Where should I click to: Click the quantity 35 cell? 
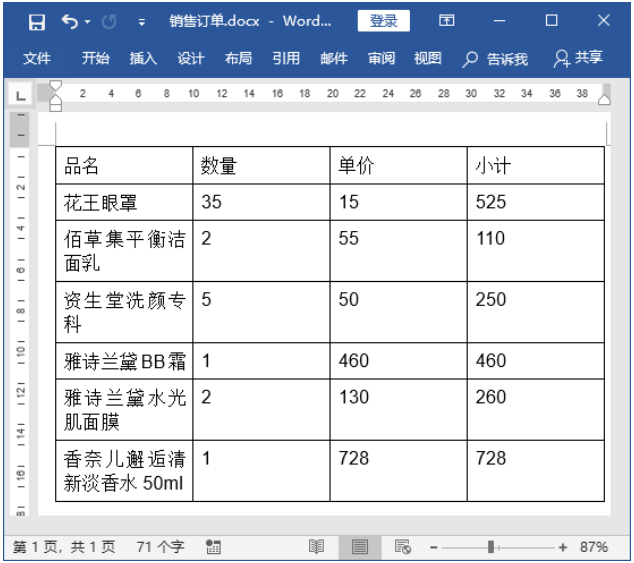click(x=261, y=202)
